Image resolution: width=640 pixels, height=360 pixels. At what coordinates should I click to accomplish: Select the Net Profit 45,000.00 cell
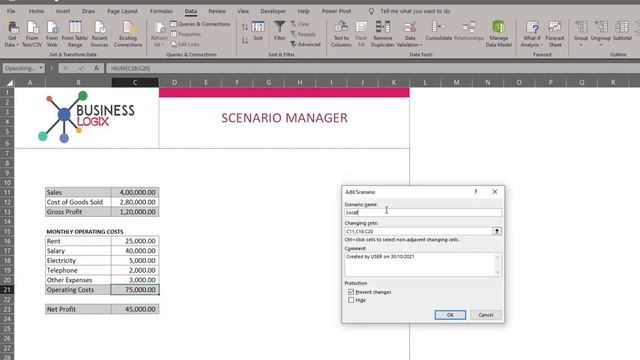point(135,309)
